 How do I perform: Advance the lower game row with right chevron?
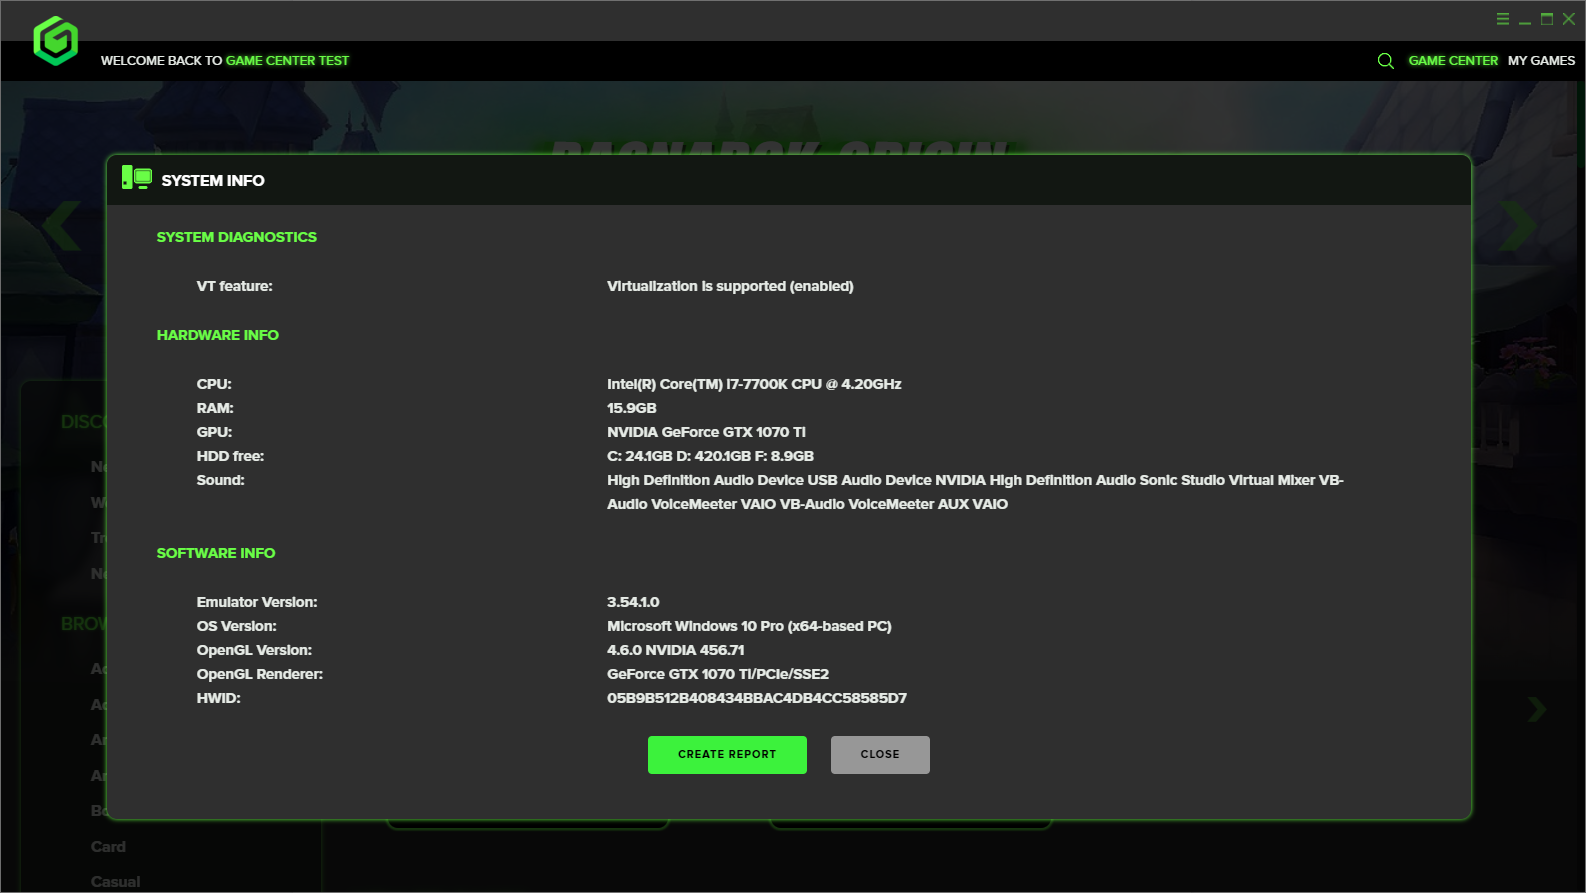[x=1537, y=709]
